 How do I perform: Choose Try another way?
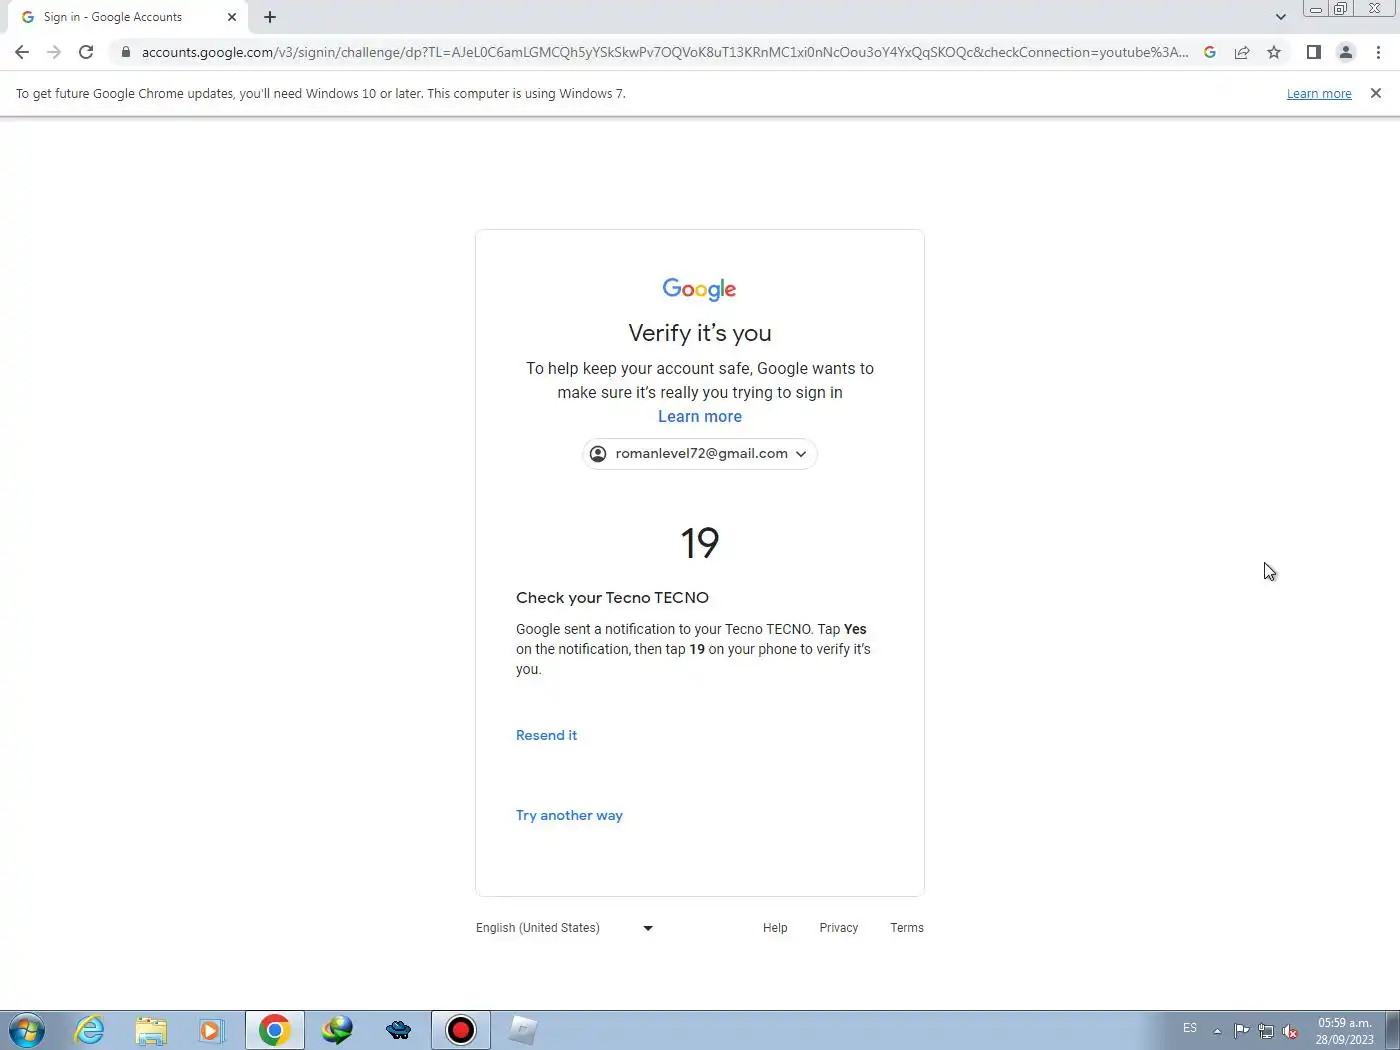(569, 815)
